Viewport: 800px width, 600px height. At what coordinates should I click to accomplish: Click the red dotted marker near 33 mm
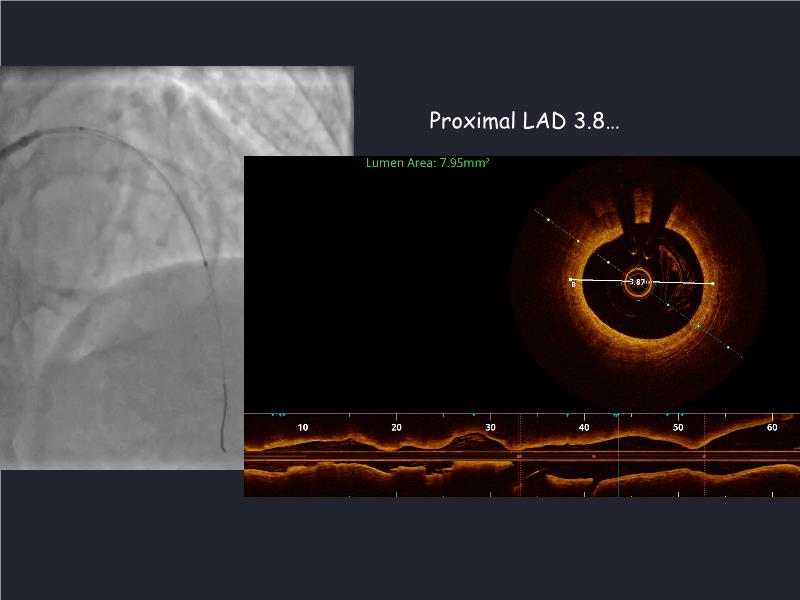(520, 455)
